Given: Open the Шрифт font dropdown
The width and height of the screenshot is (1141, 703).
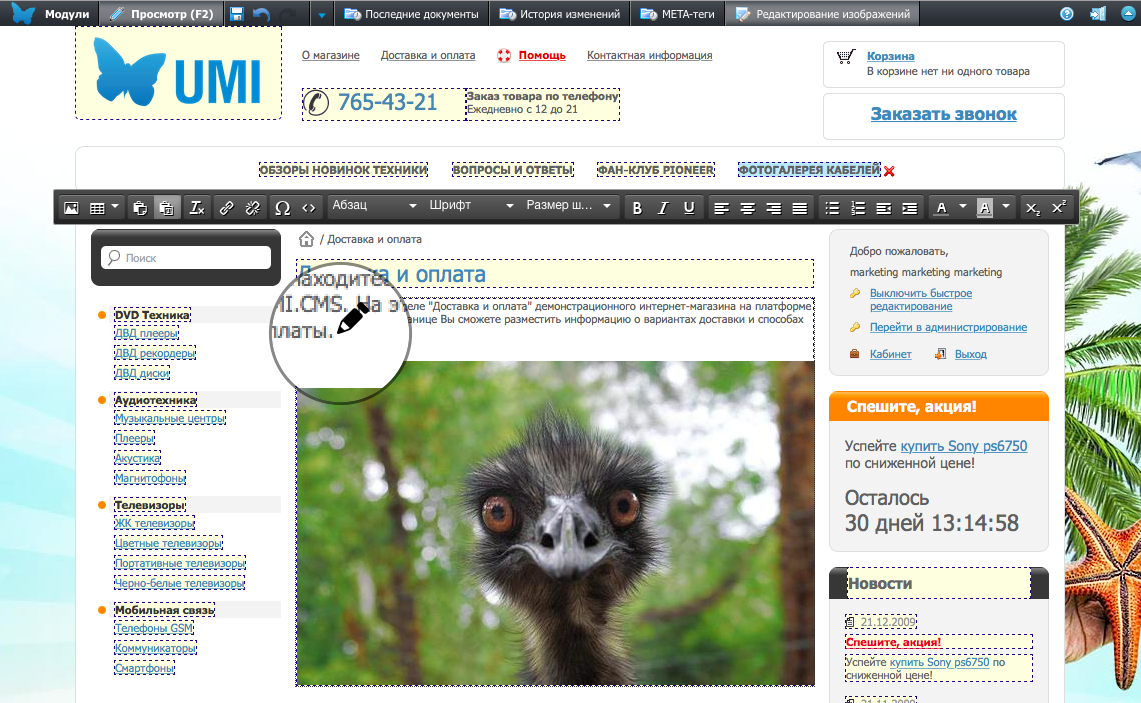Looking at the screenshot, I should point(471,206).
